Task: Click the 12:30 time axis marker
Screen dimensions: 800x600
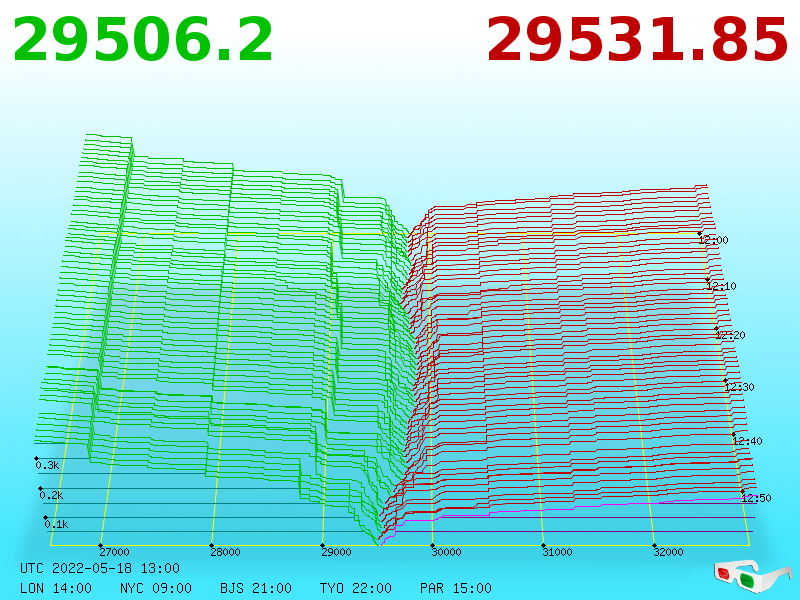Action: [x=739, y=387]
